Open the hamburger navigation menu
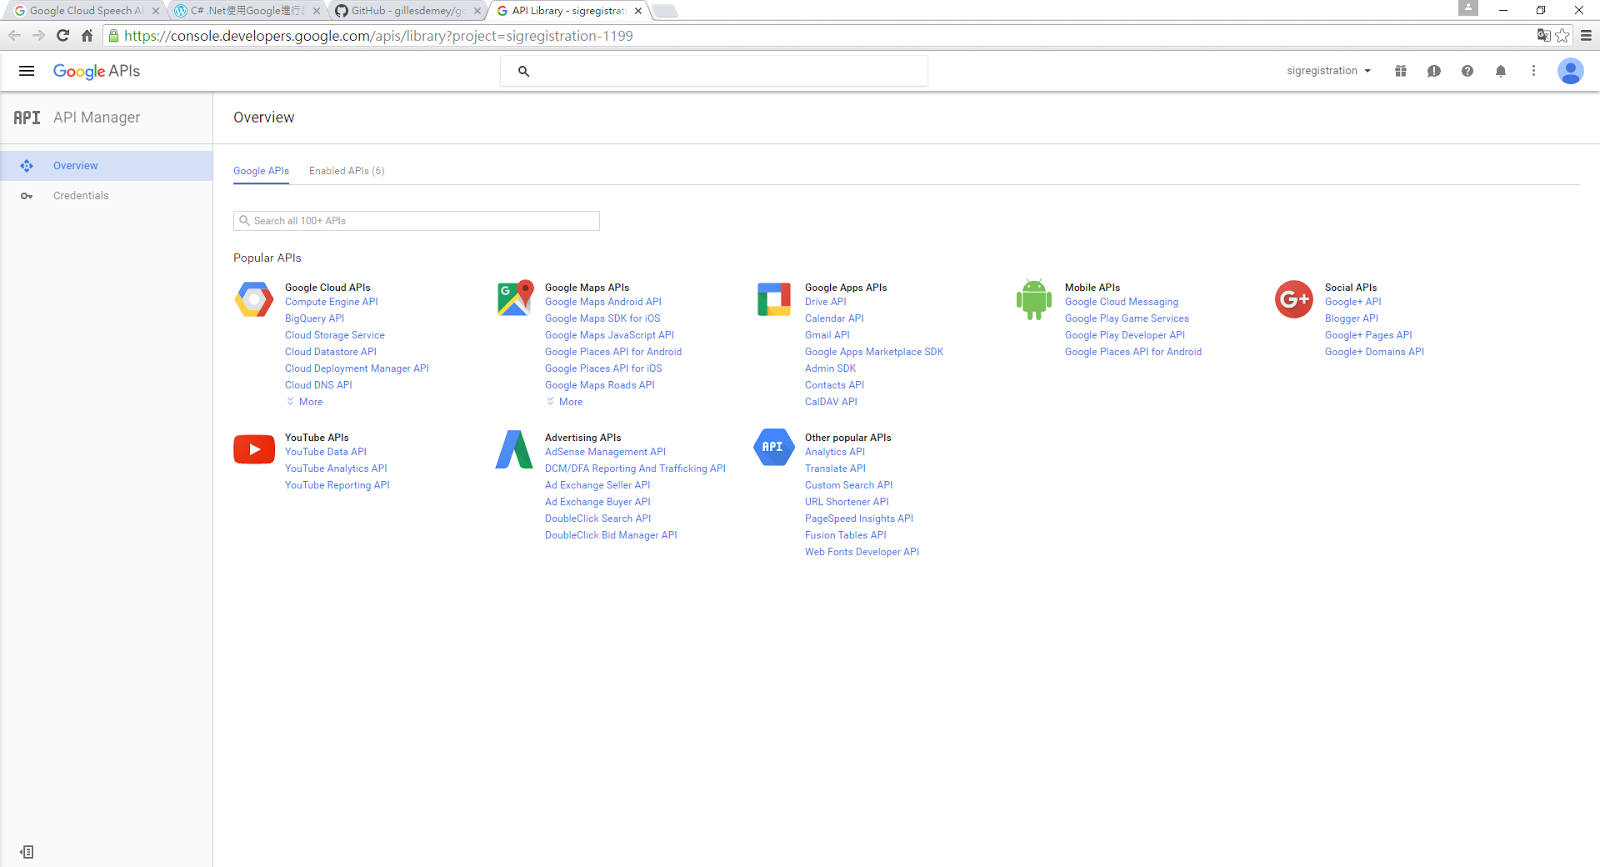The image size is (1600, 867). pyautogui.click(x=27, y=71)
